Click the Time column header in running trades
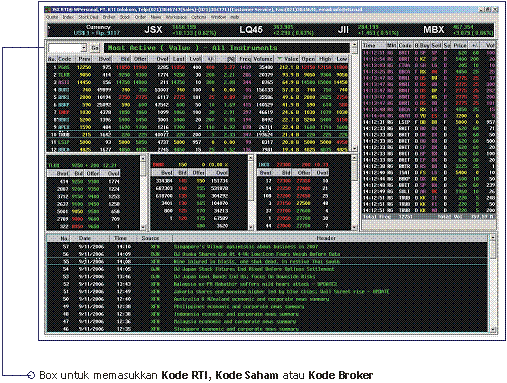 [x=374, y=45]
